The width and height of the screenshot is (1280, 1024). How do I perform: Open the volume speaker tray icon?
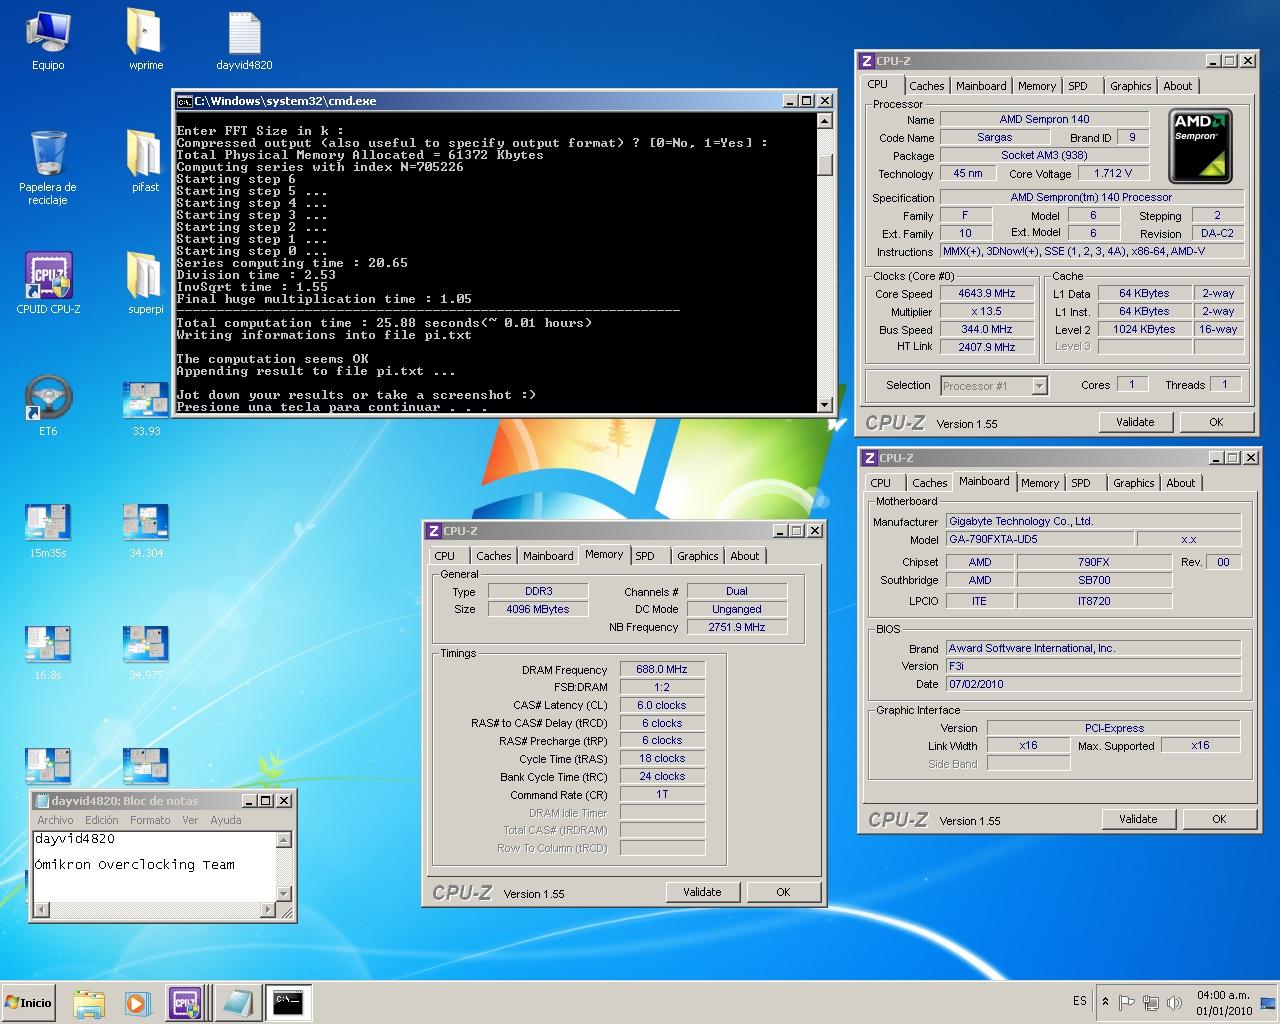pos(1175,1002)
